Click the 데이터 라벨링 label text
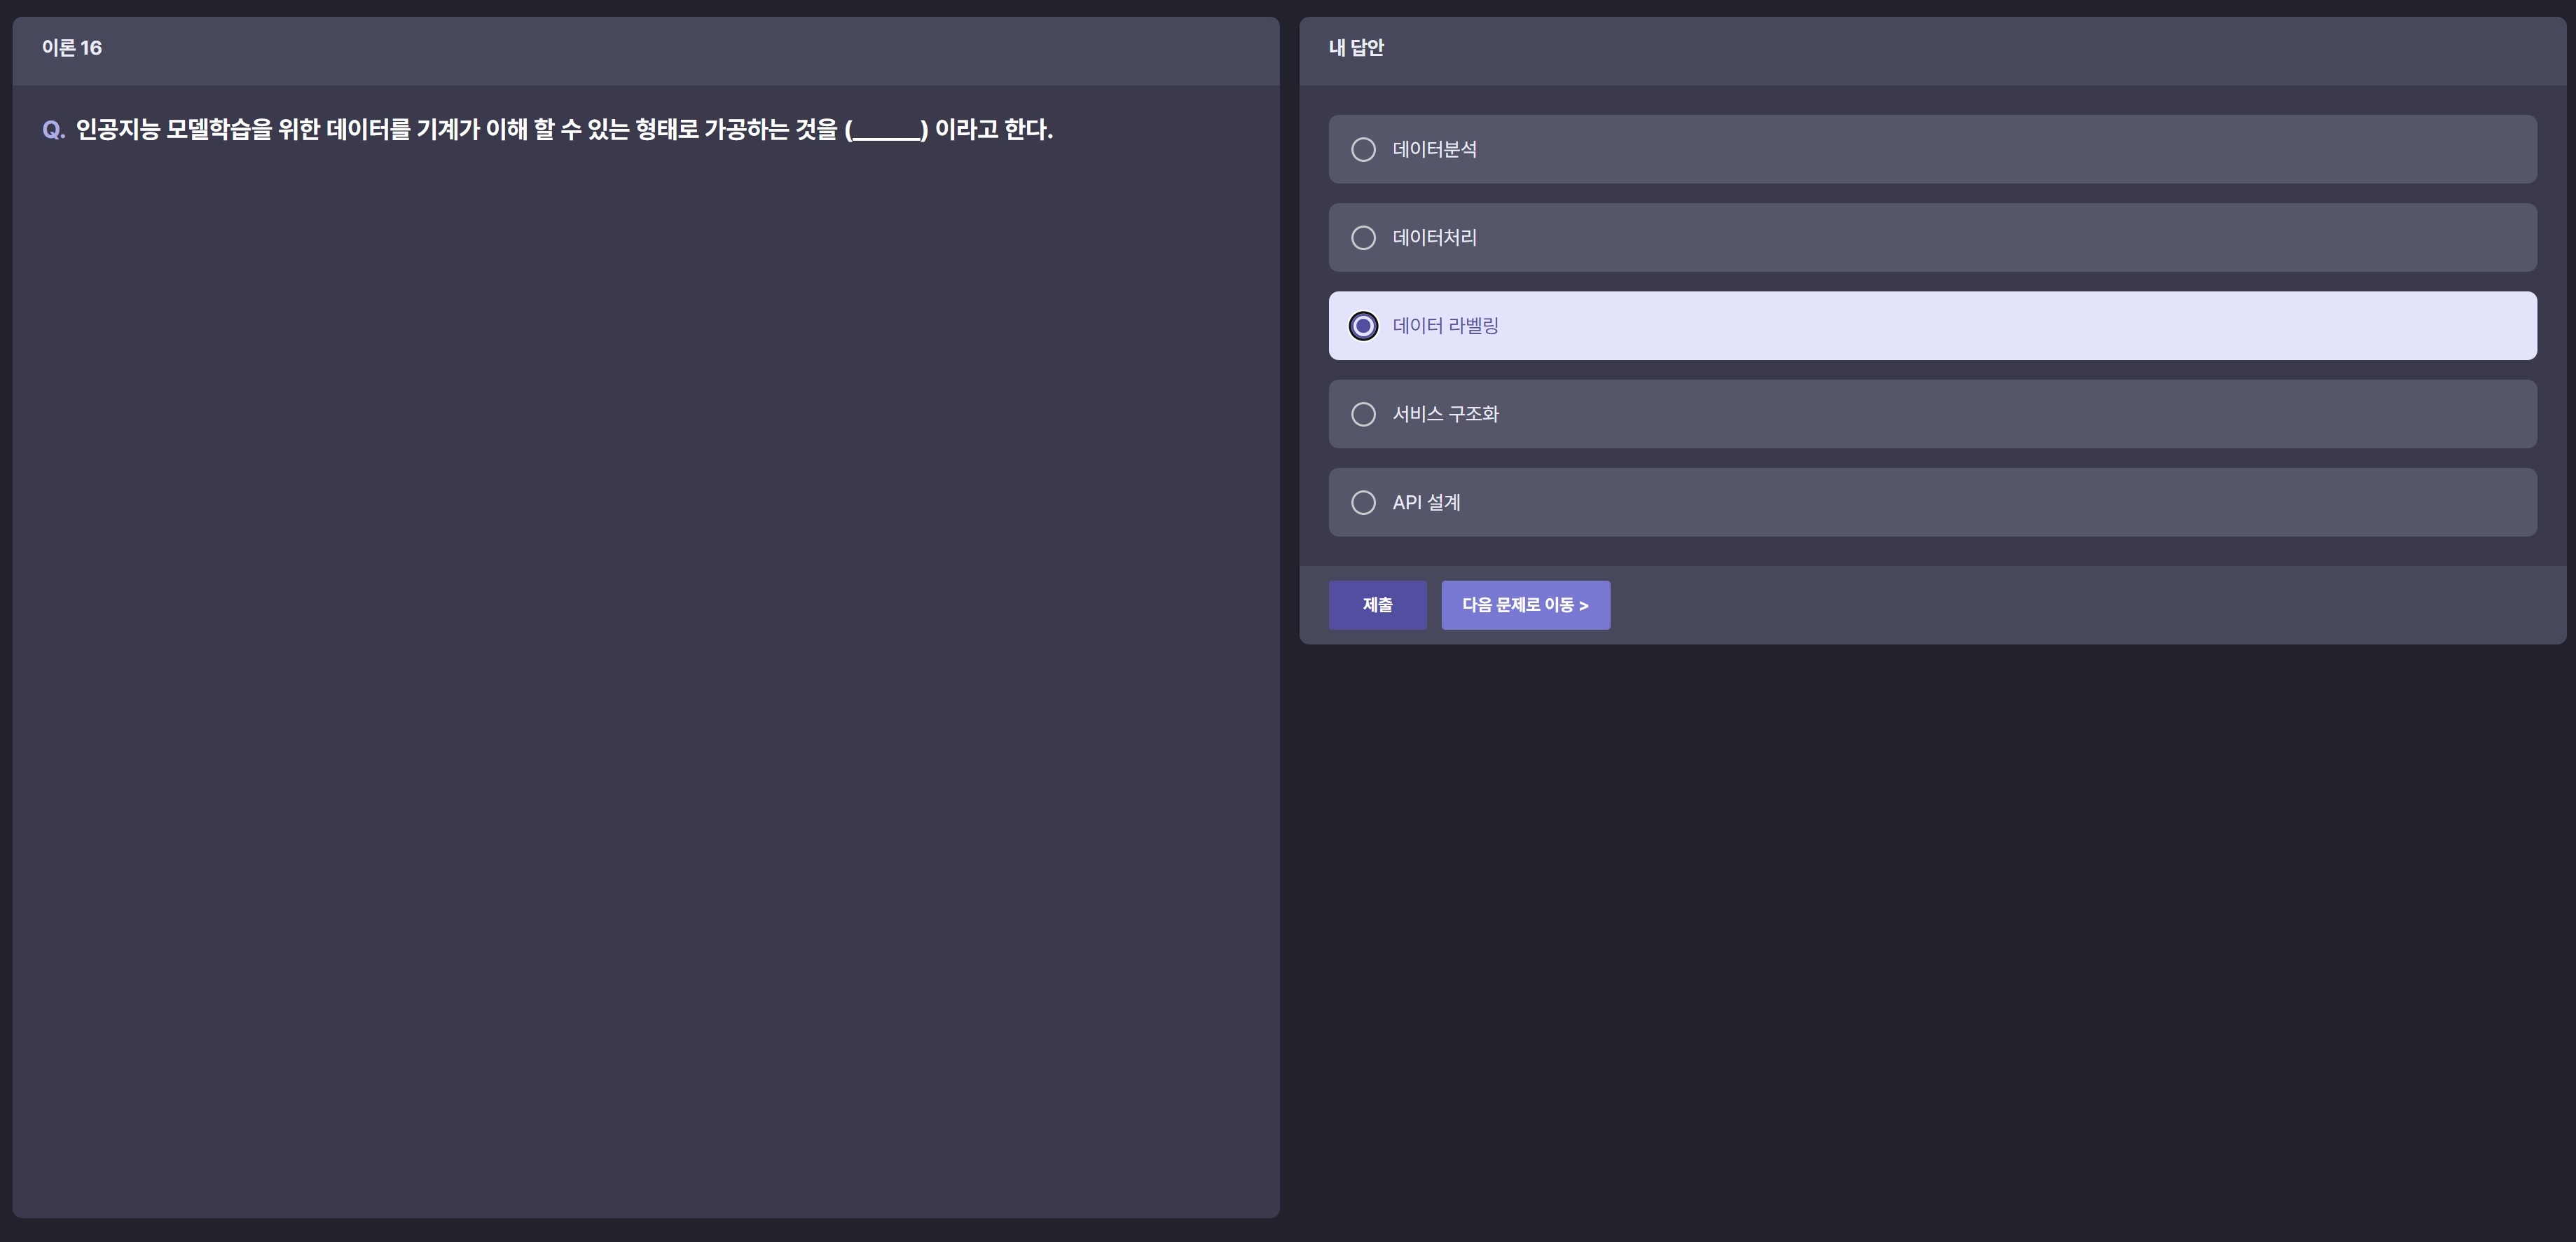2576x1242 pixels. (x=1445, y=326)
